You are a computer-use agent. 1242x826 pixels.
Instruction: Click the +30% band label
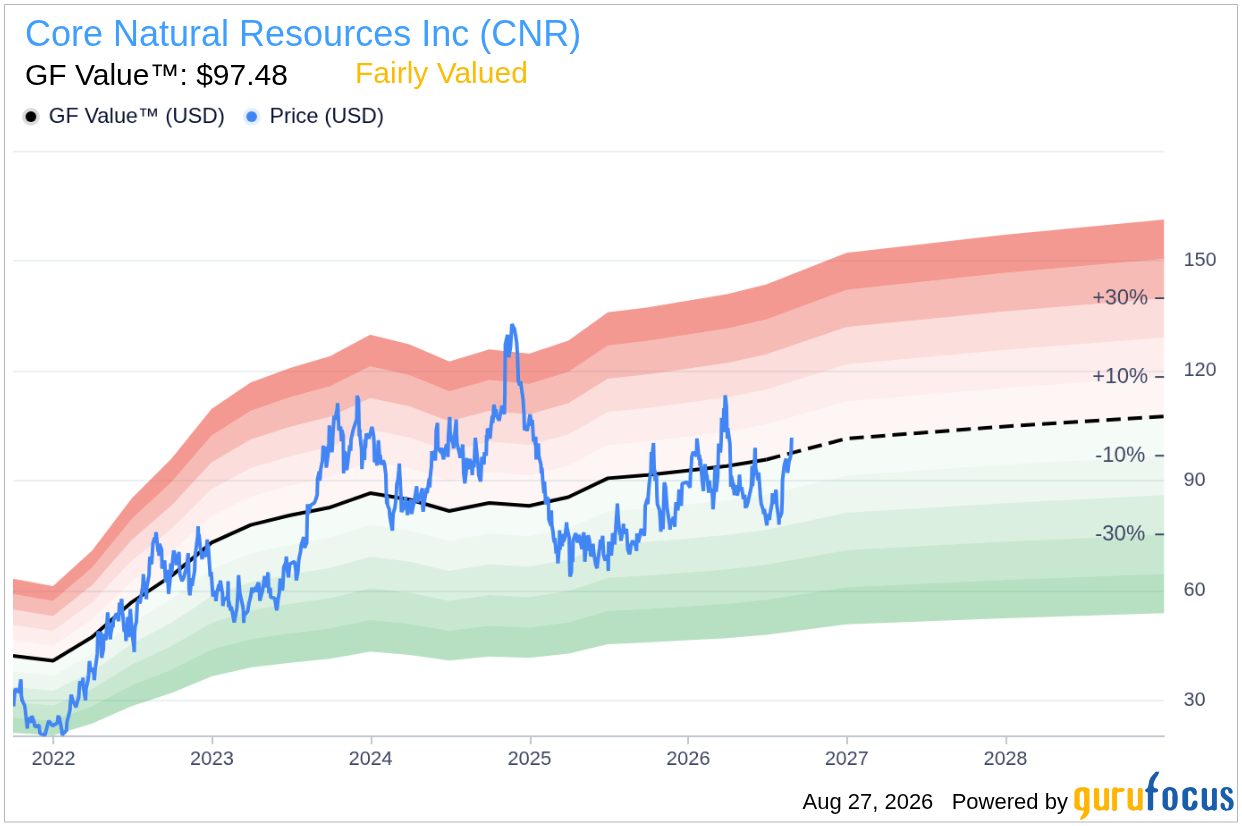coord(1119,298)
